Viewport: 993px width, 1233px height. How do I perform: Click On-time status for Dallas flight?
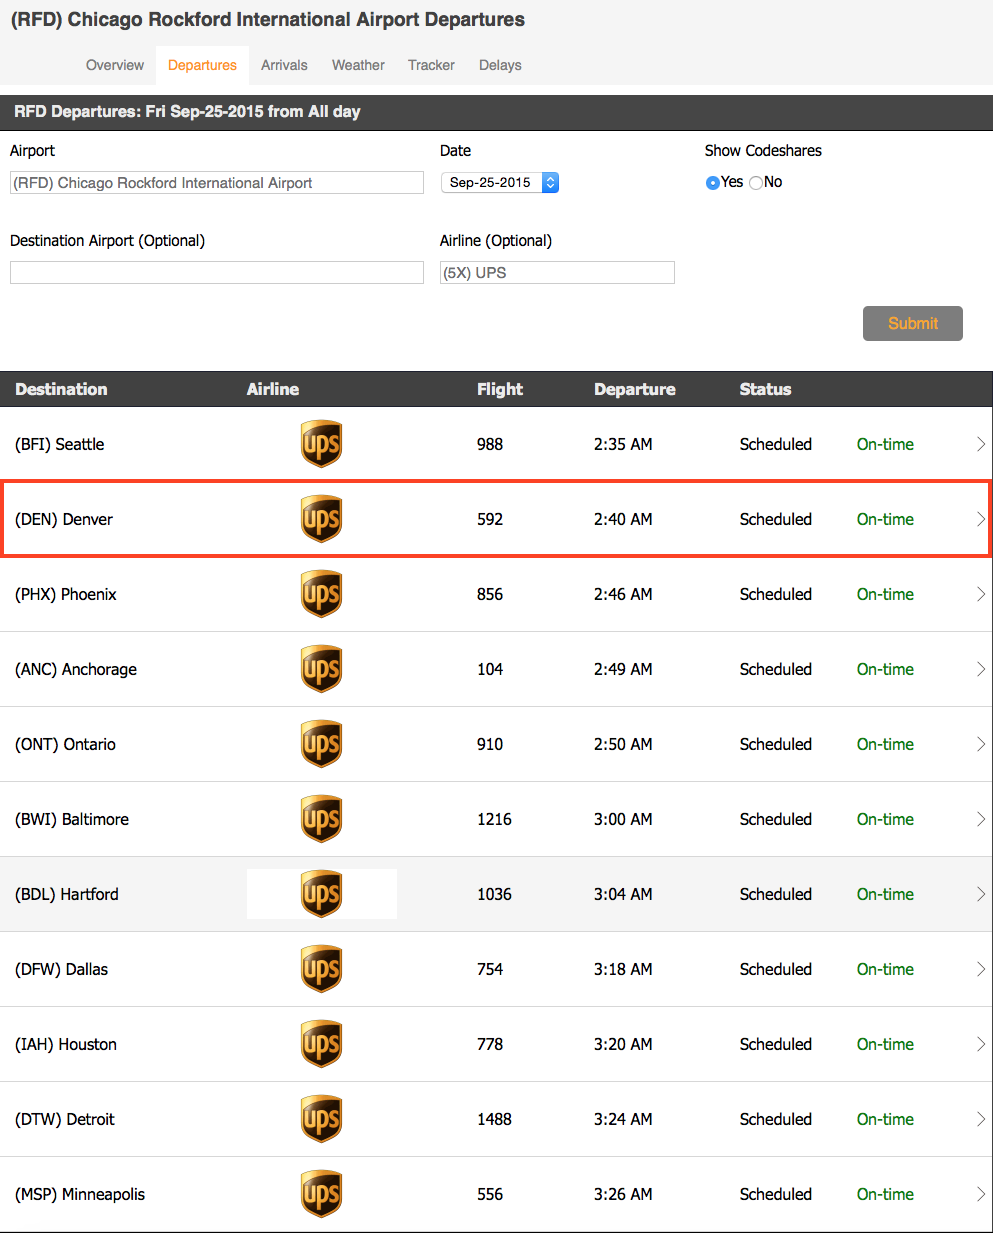[885, 969]
